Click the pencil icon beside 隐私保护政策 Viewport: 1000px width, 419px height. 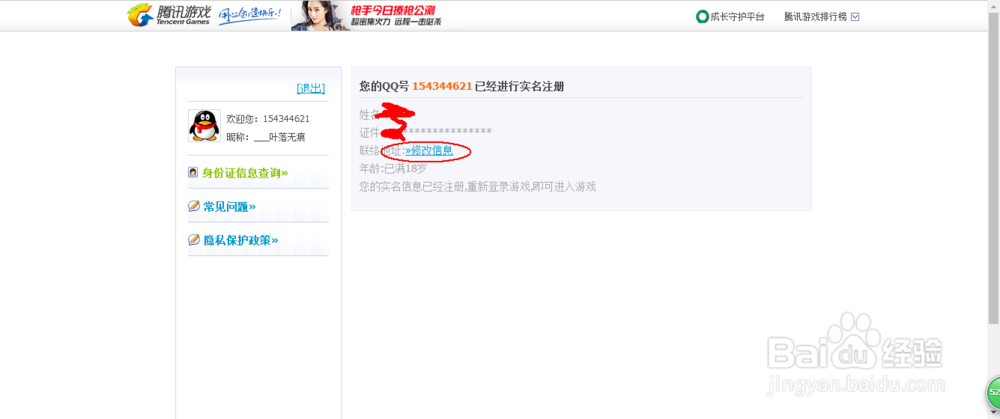(x=194, y=240)
